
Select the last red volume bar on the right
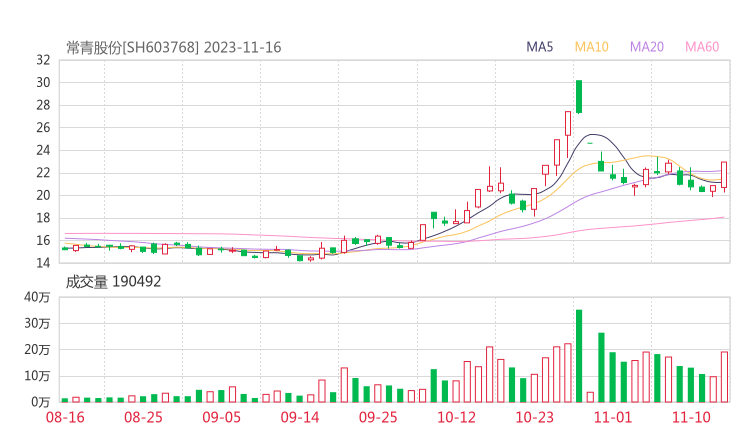[x=724, y=377]
